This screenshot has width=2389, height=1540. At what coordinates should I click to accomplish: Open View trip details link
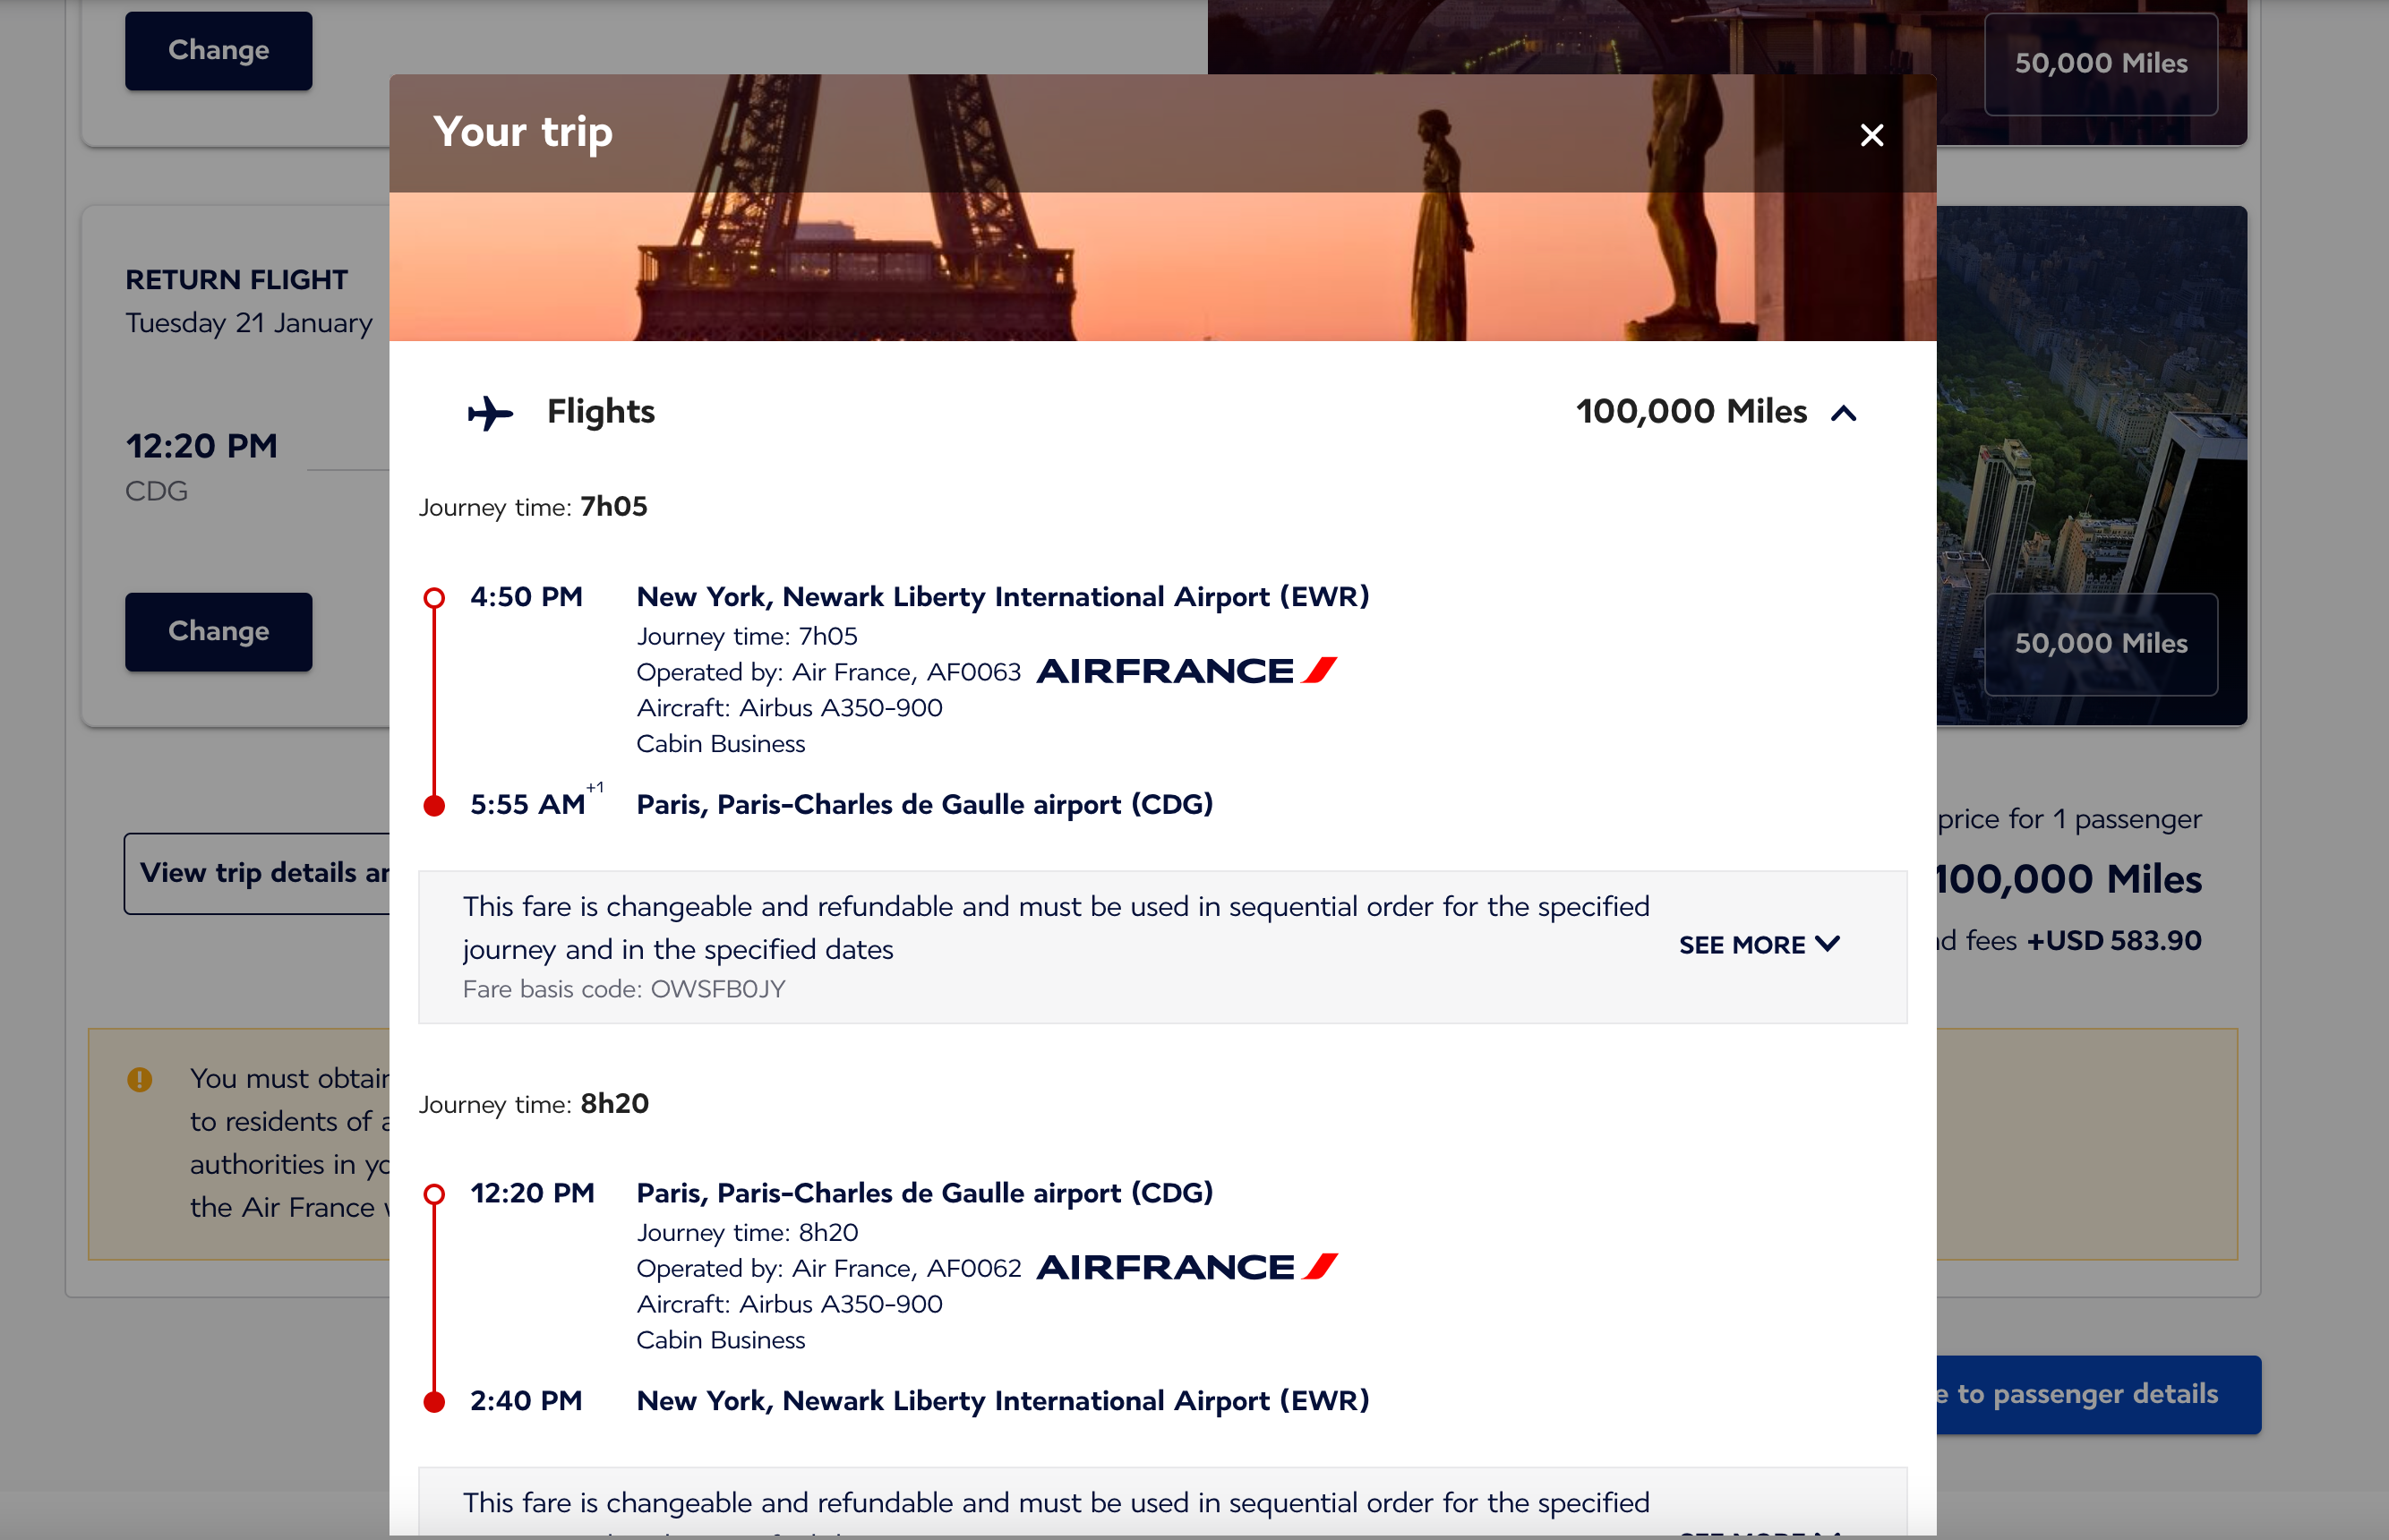coord(257,873)
